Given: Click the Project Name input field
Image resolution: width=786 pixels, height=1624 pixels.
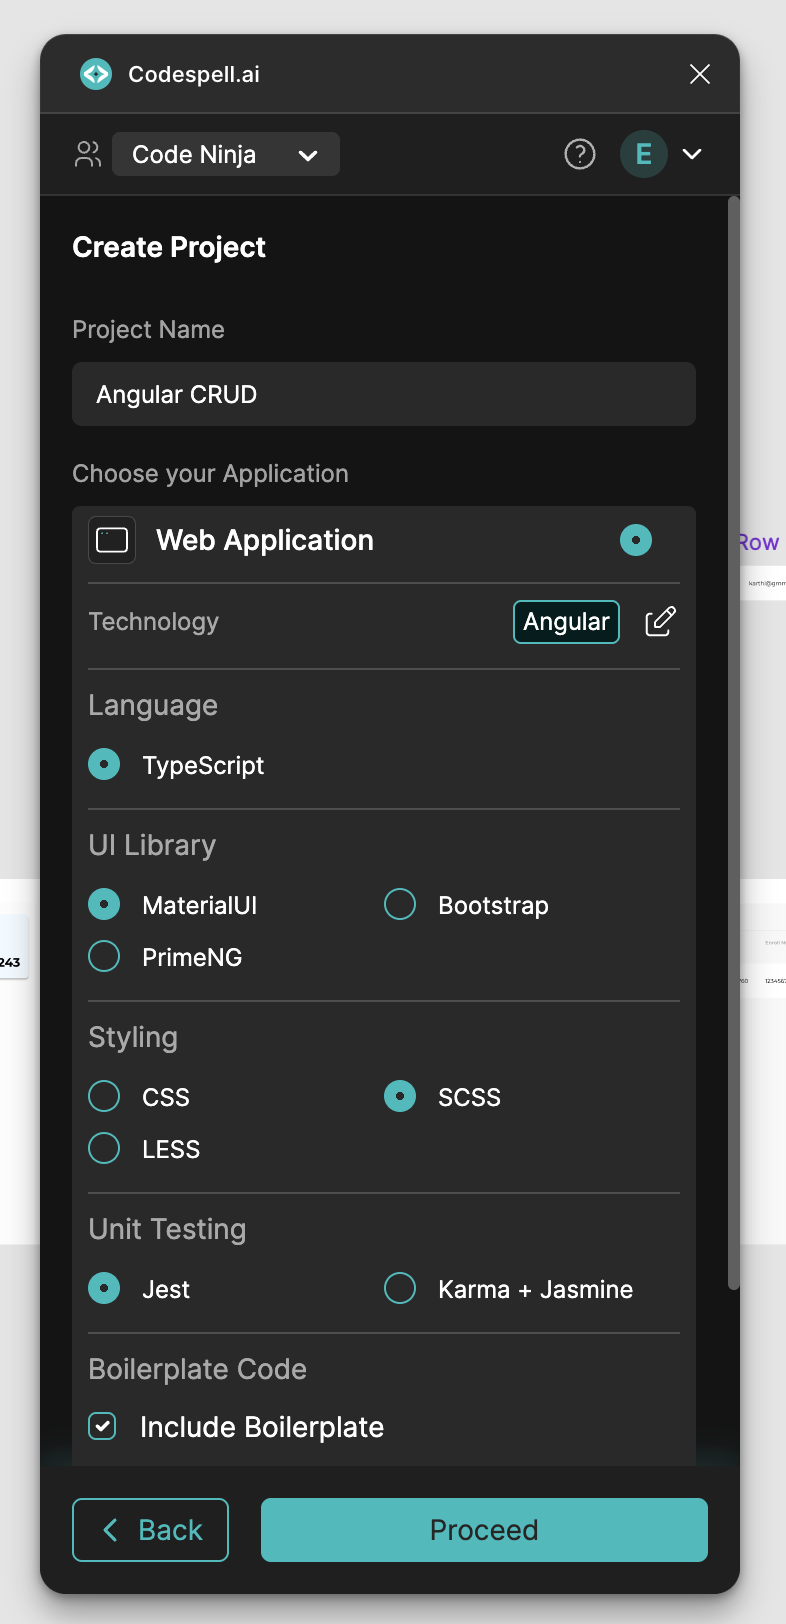Looking at the screenshot, I should coord(384,394).
